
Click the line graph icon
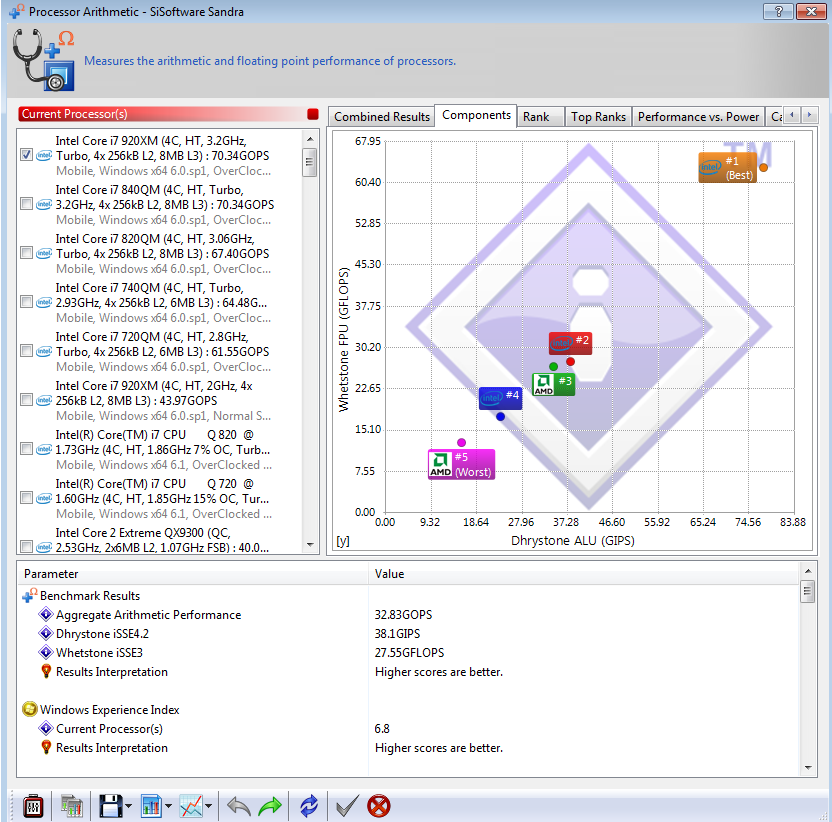pyautogui.click(x=191, y=806)
